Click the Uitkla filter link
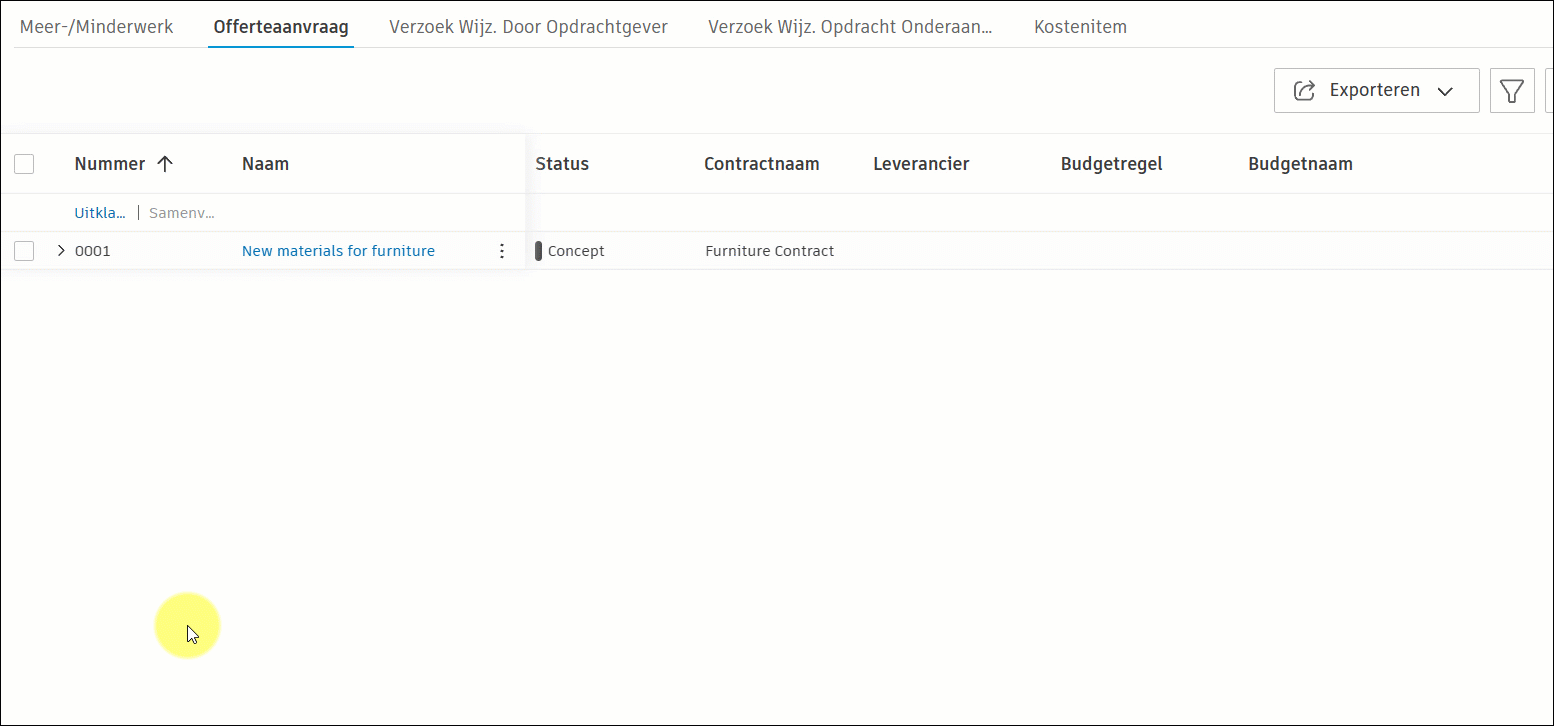The width and height of the screenshot is (1554, 726). tap(99, 212)
